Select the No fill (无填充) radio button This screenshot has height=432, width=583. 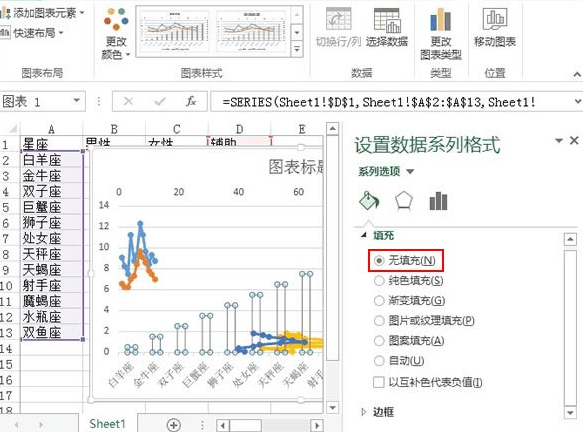379,261
